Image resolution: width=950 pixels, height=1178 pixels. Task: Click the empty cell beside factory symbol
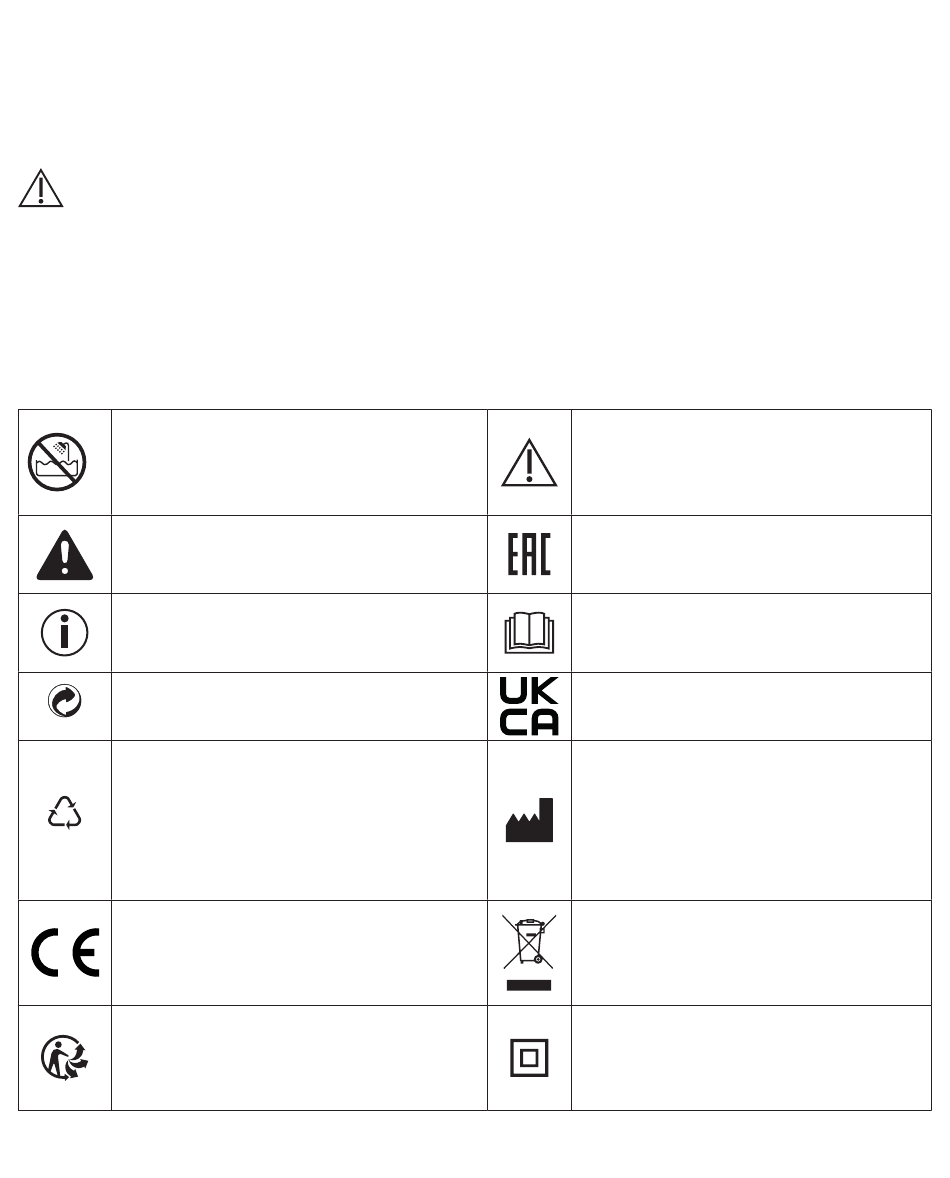click(751, 820)
